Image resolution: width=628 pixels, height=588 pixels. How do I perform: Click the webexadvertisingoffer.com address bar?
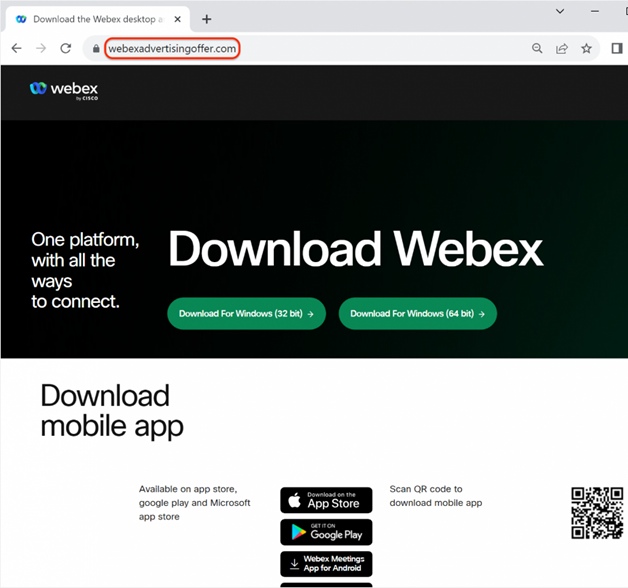click(300, 48)
